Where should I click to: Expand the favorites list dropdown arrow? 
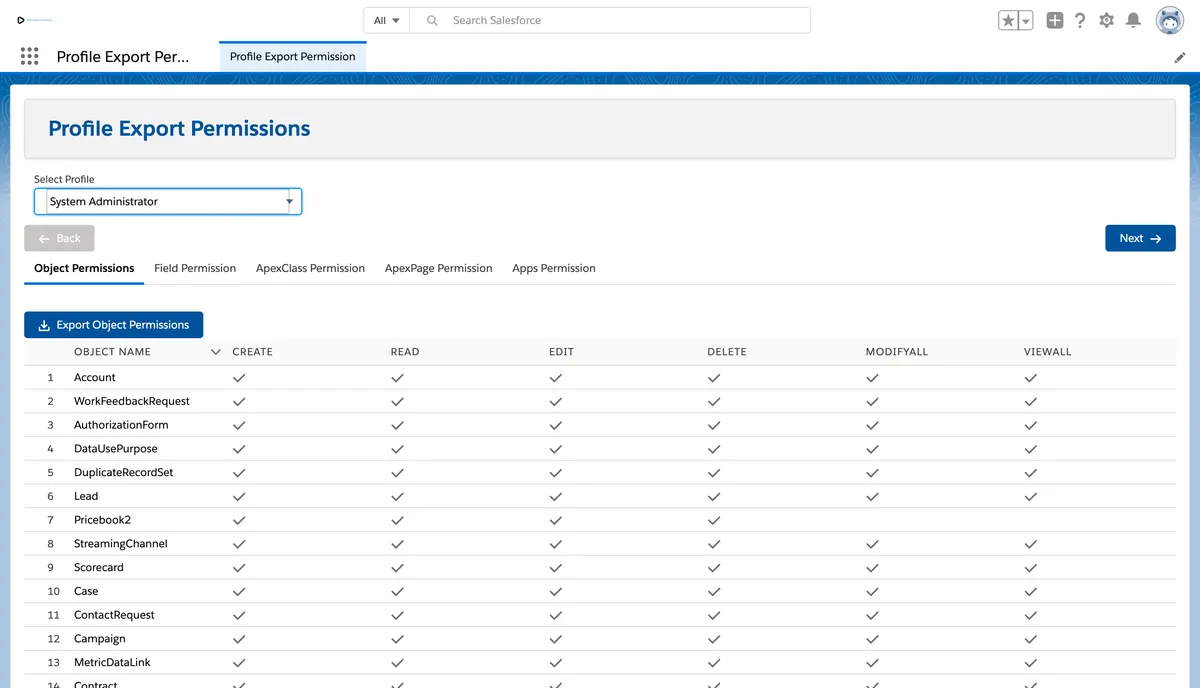[x=1025, y=20]
